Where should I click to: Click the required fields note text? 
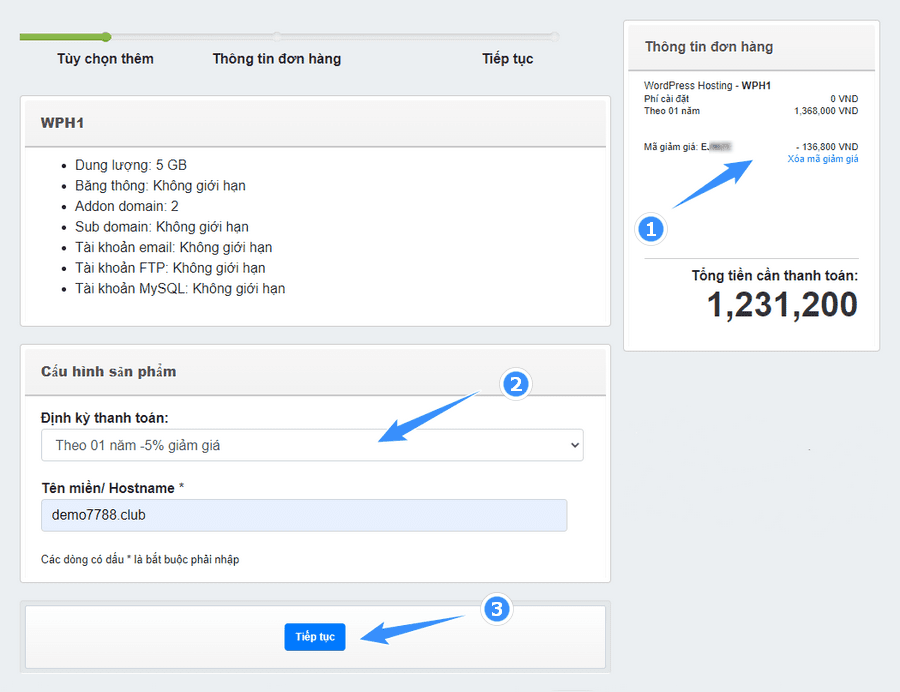(x=140, y=559)
